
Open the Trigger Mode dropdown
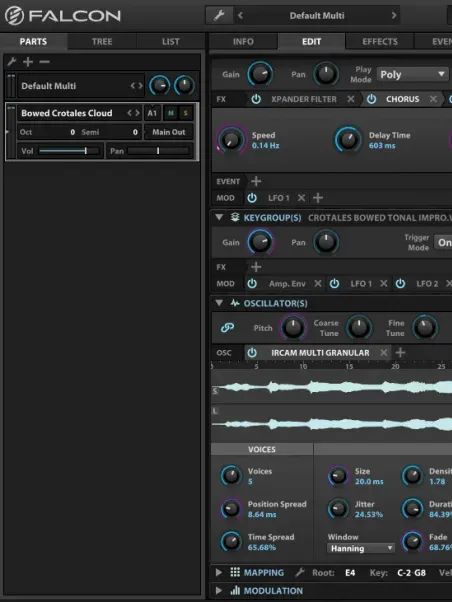coord(443,243)
